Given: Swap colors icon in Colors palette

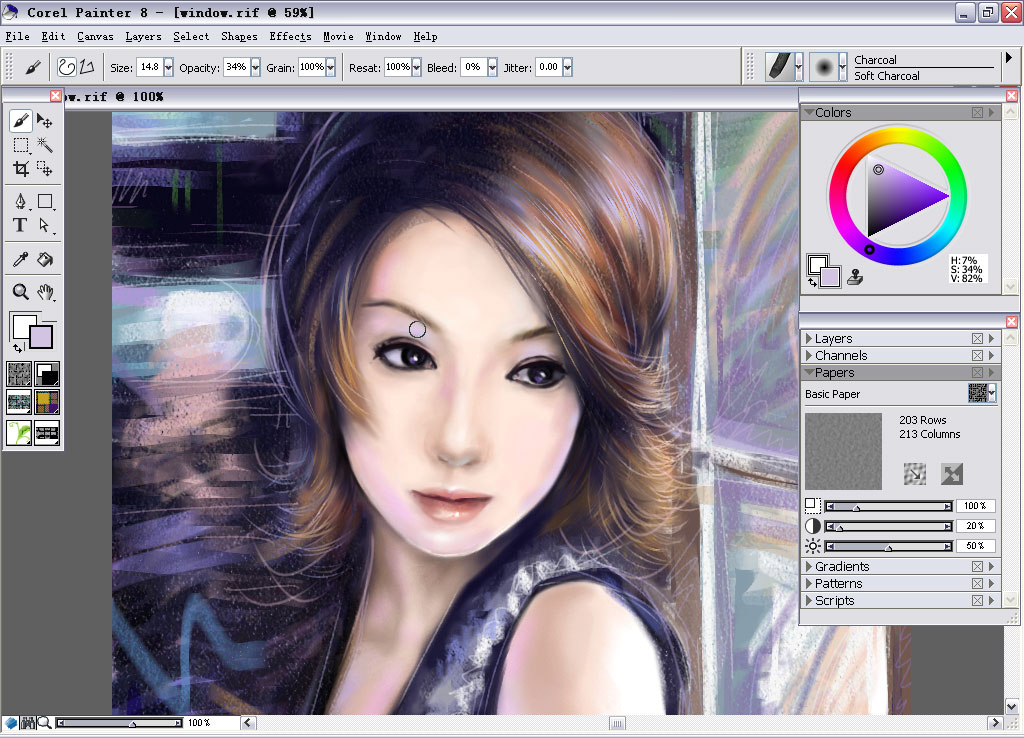Looking at the screenshot, I should click(x=812, y=282).
